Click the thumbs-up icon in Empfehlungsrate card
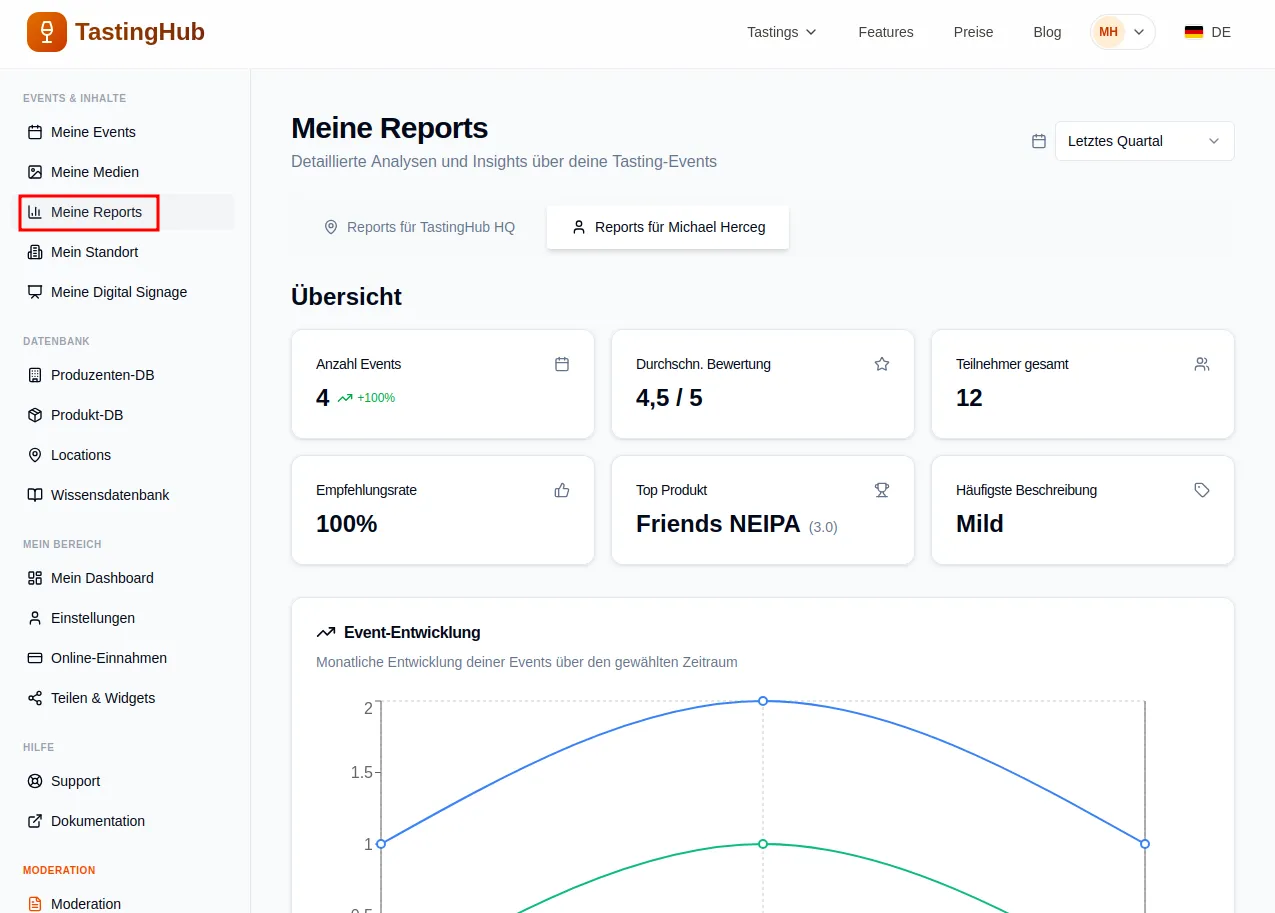 click(562, 490)
